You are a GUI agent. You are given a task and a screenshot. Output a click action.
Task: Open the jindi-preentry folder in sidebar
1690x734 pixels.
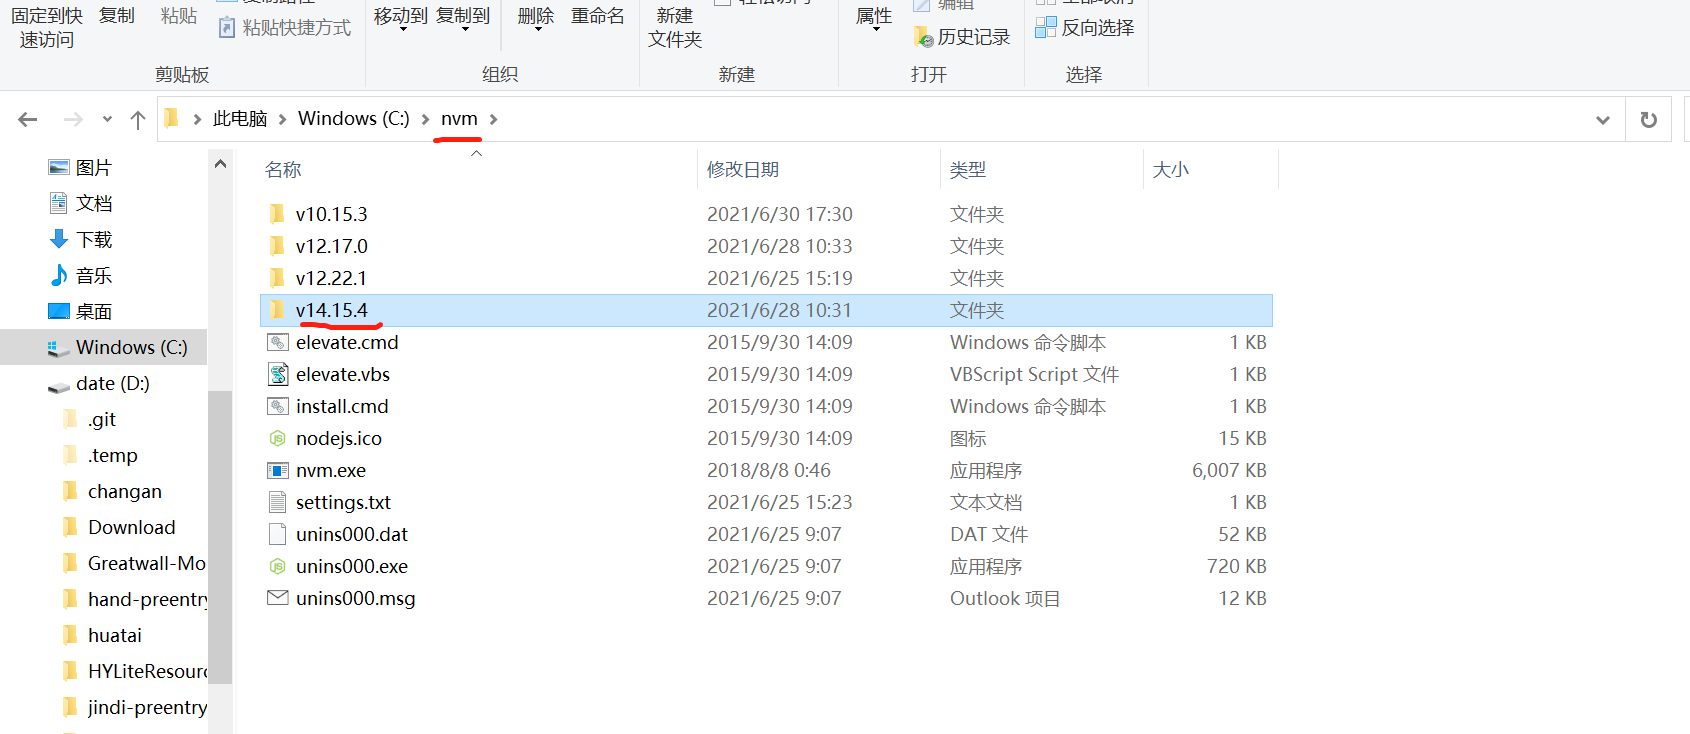[133, 707]
